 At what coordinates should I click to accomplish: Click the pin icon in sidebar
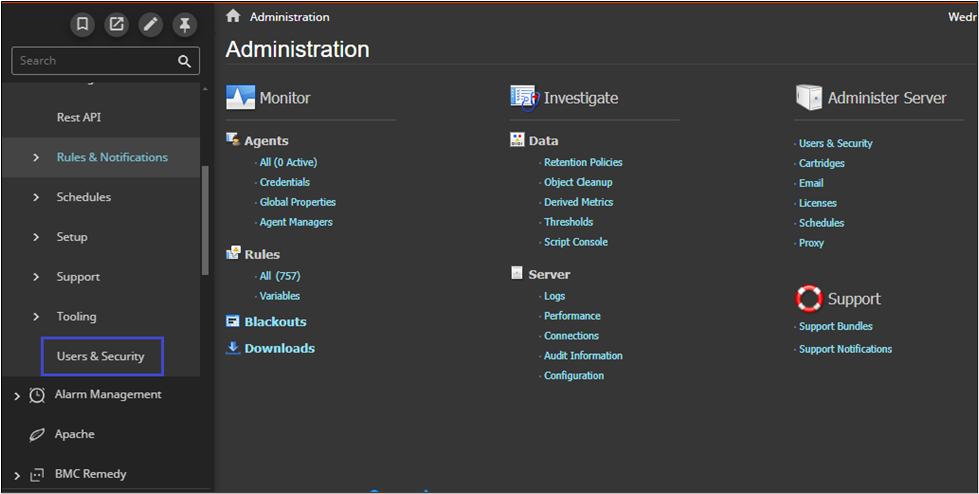(185, 25)
